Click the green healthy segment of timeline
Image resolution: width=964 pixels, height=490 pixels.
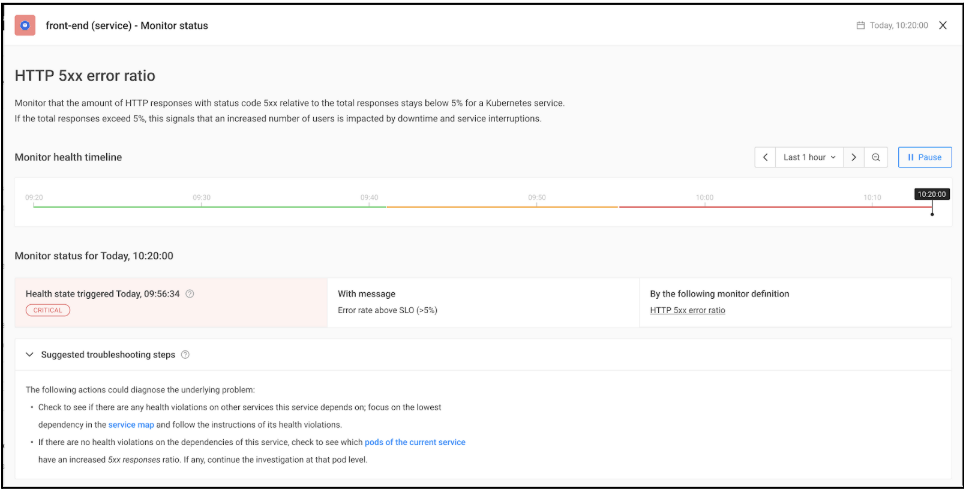[x=210, y=207]
